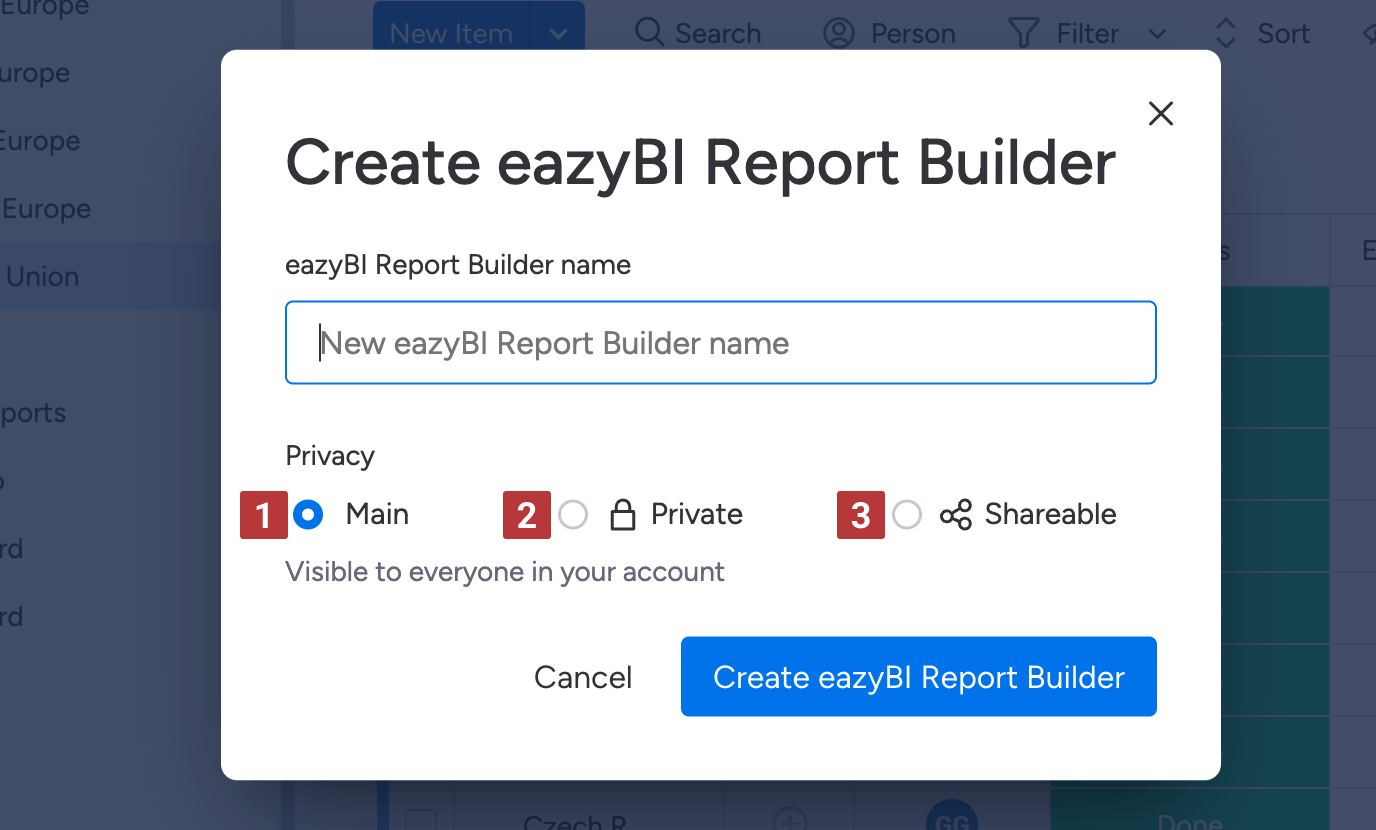The height and width of the screenshot is (830, 1376).
Task: Click the 'eazyBI Report Builder name' field label
Action: [x=458, y=265]
